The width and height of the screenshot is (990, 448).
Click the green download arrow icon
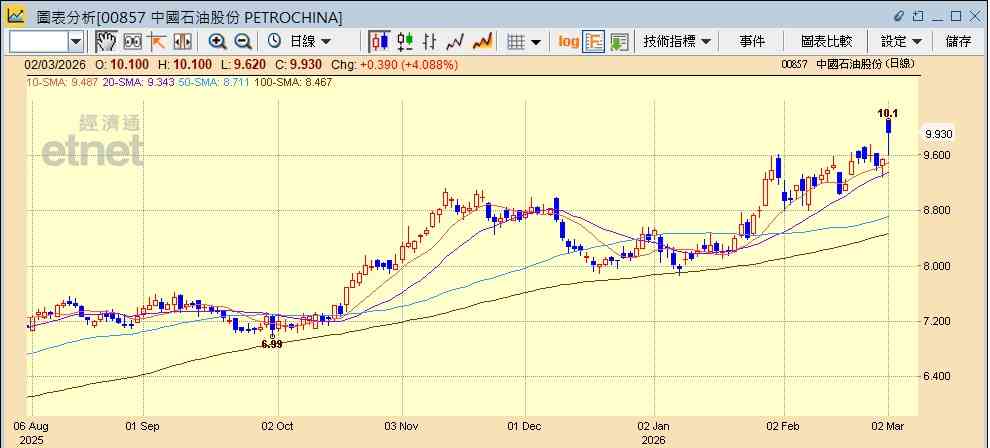619,42
